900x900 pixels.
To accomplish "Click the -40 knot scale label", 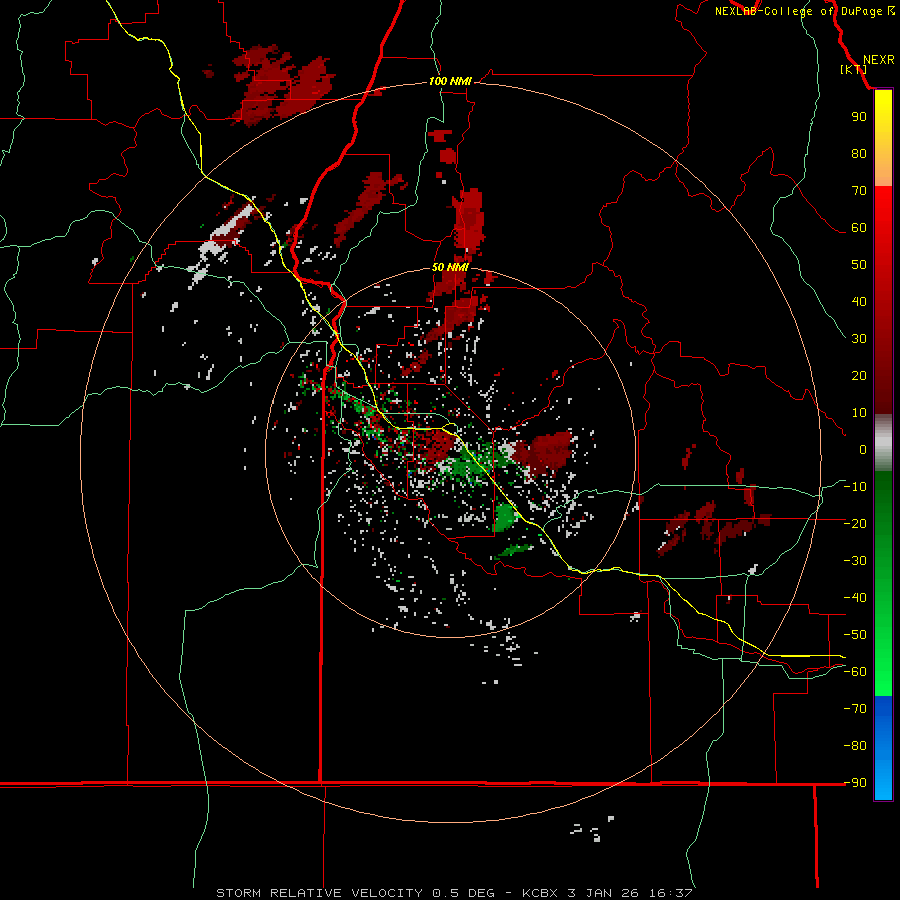I will coord(855,598).
